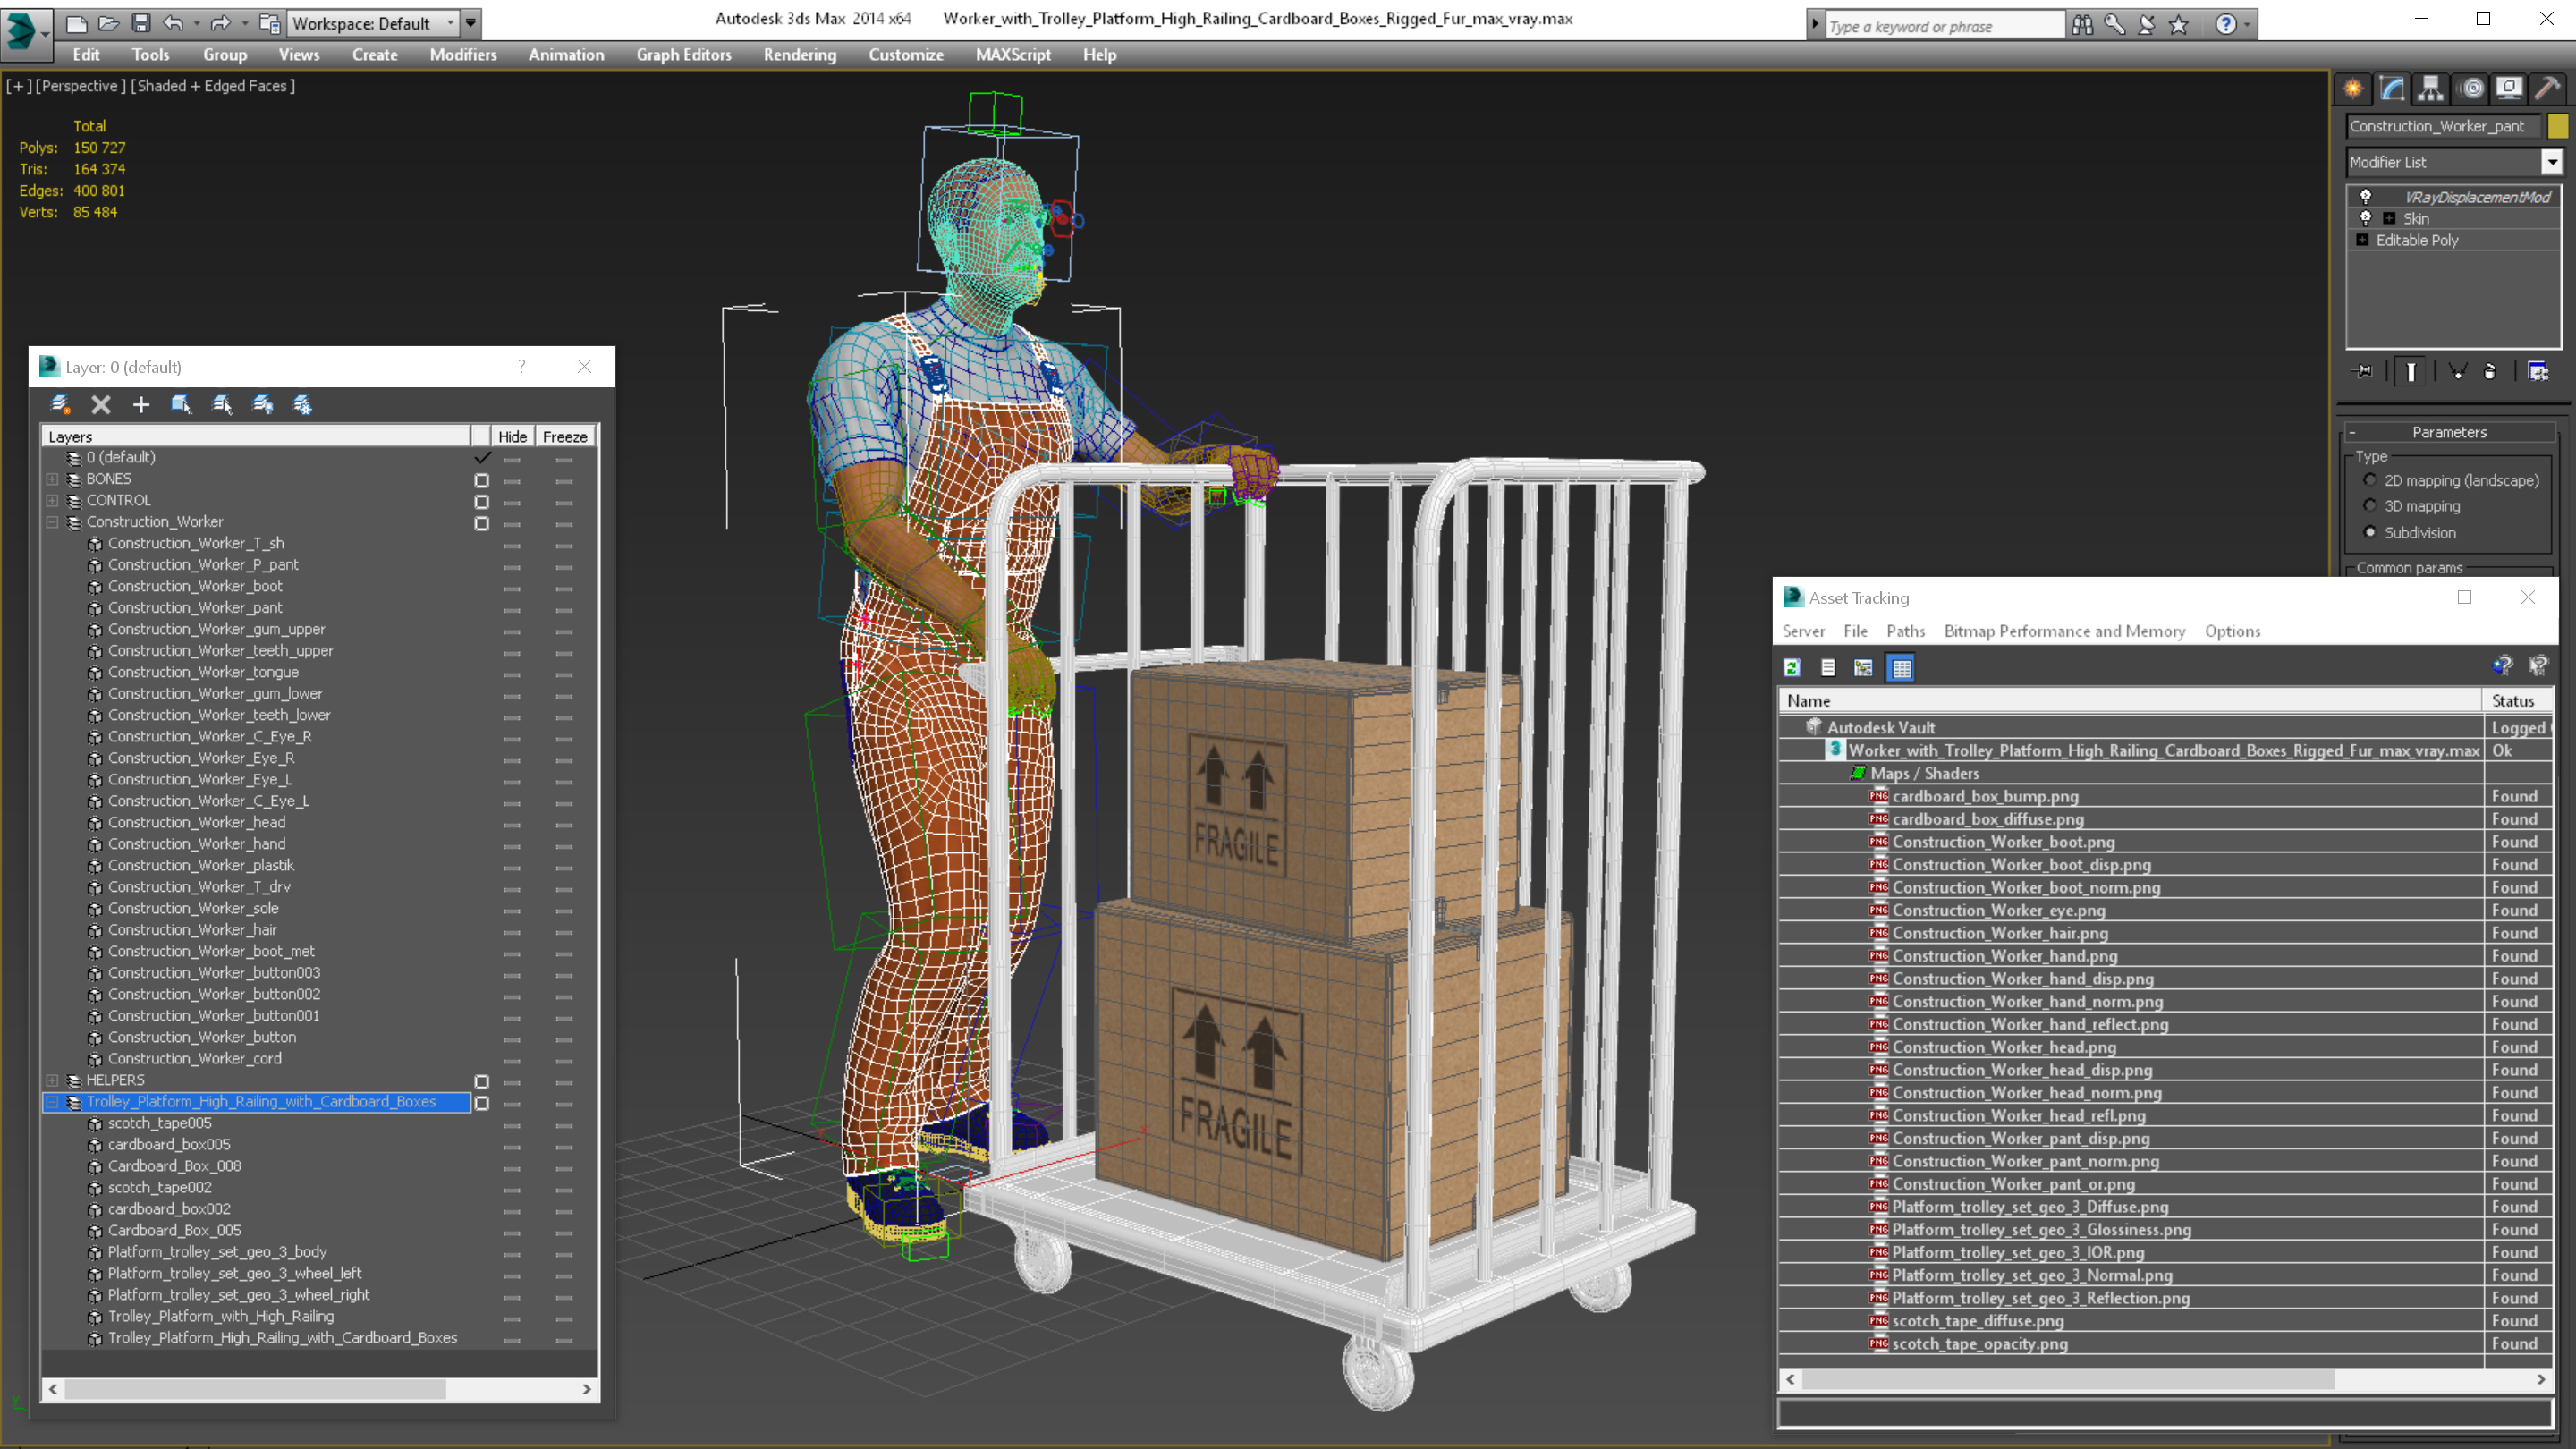Click the Show End Result toggle icon
Screen dimensions: 2576x1449
pyautogui.click(x=2411, y=371)
